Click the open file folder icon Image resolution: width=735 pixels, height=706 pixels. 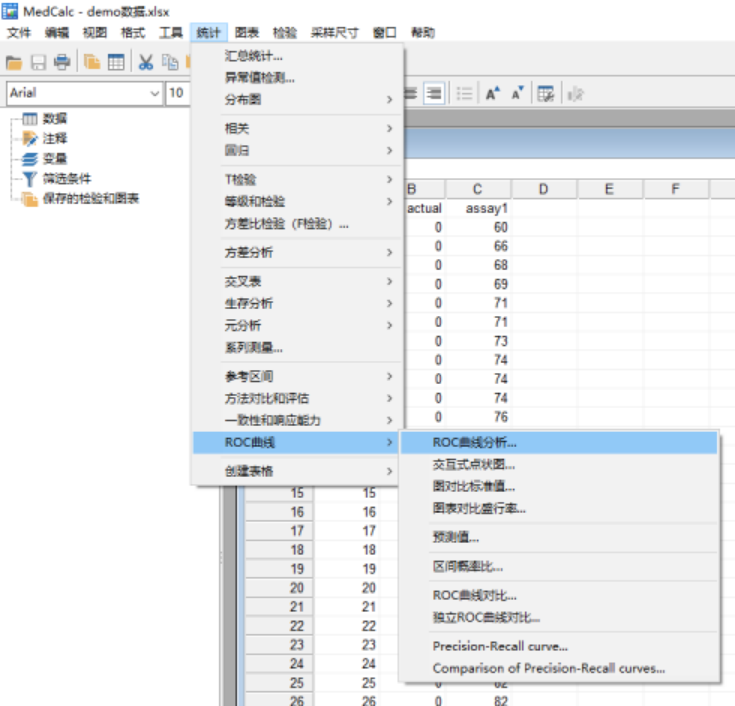click(x=14, y=62)
